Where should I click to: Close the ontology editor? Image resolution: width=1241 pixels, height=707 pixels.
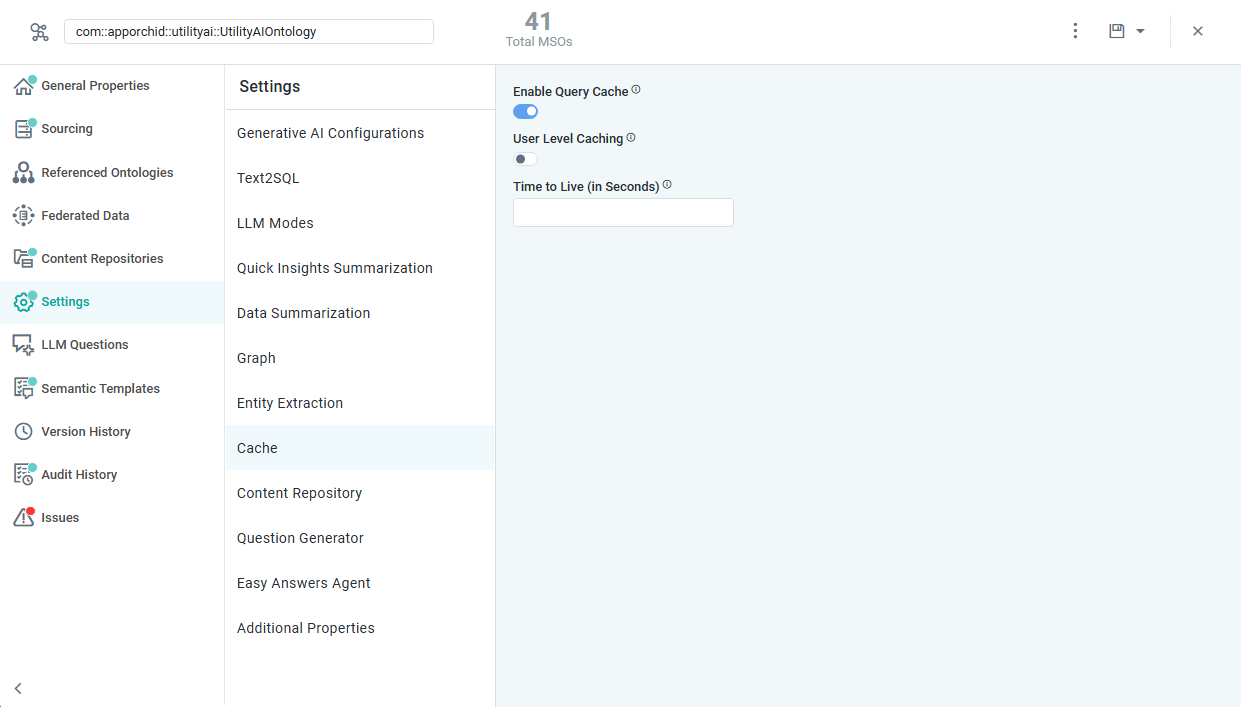click(1197, 31)
